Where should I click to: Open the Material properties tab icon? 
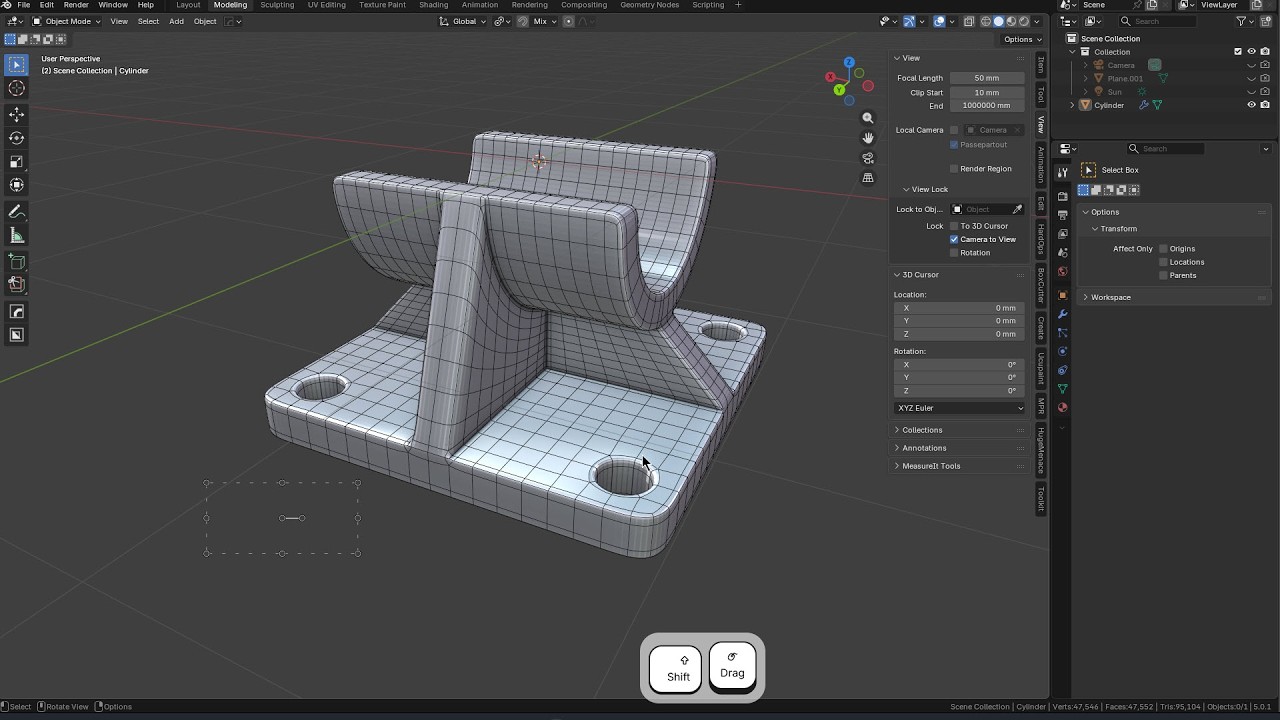(1062, 407)
